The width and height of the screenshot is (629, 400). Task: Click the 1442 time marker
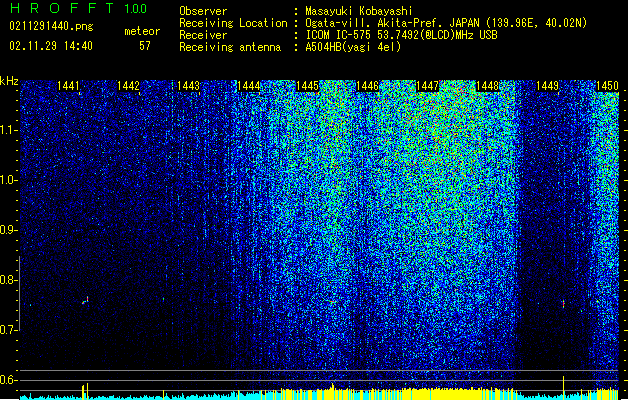[128, 86]
